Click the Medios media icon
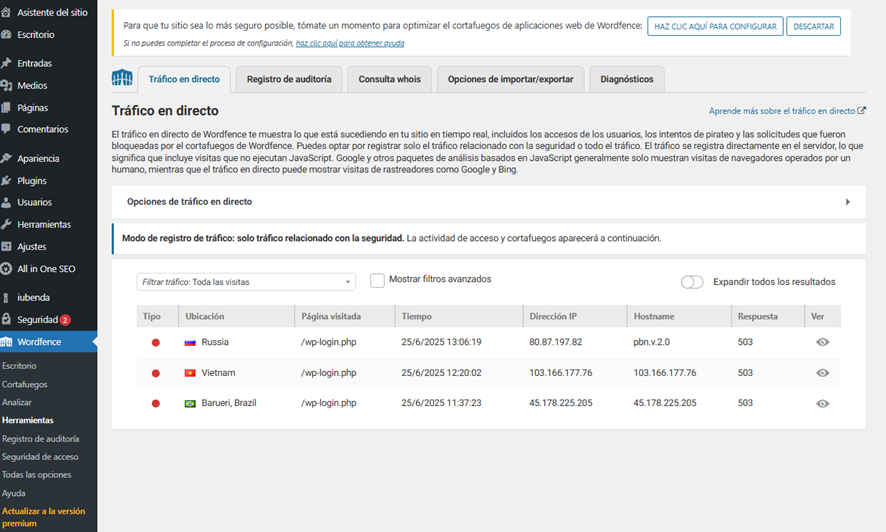 [x=6, y=85]
